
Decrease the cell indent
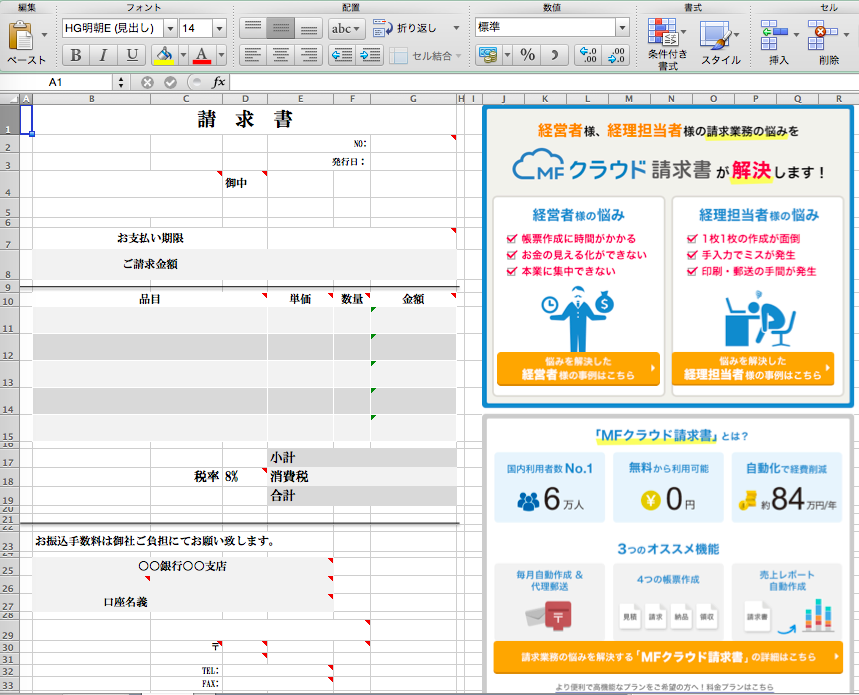click(x=342, y=55)
